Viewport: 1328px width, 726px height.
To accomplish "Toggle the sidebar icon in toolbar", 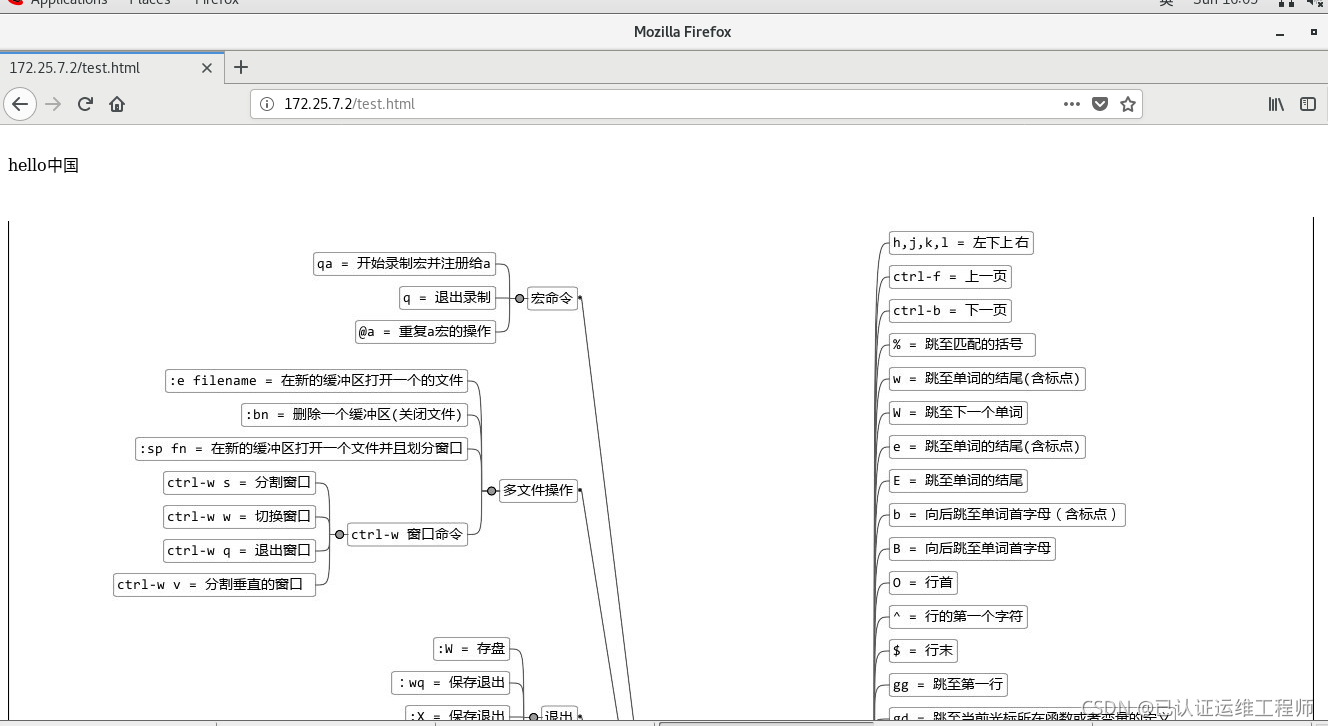I will [x=1308, y=104].
